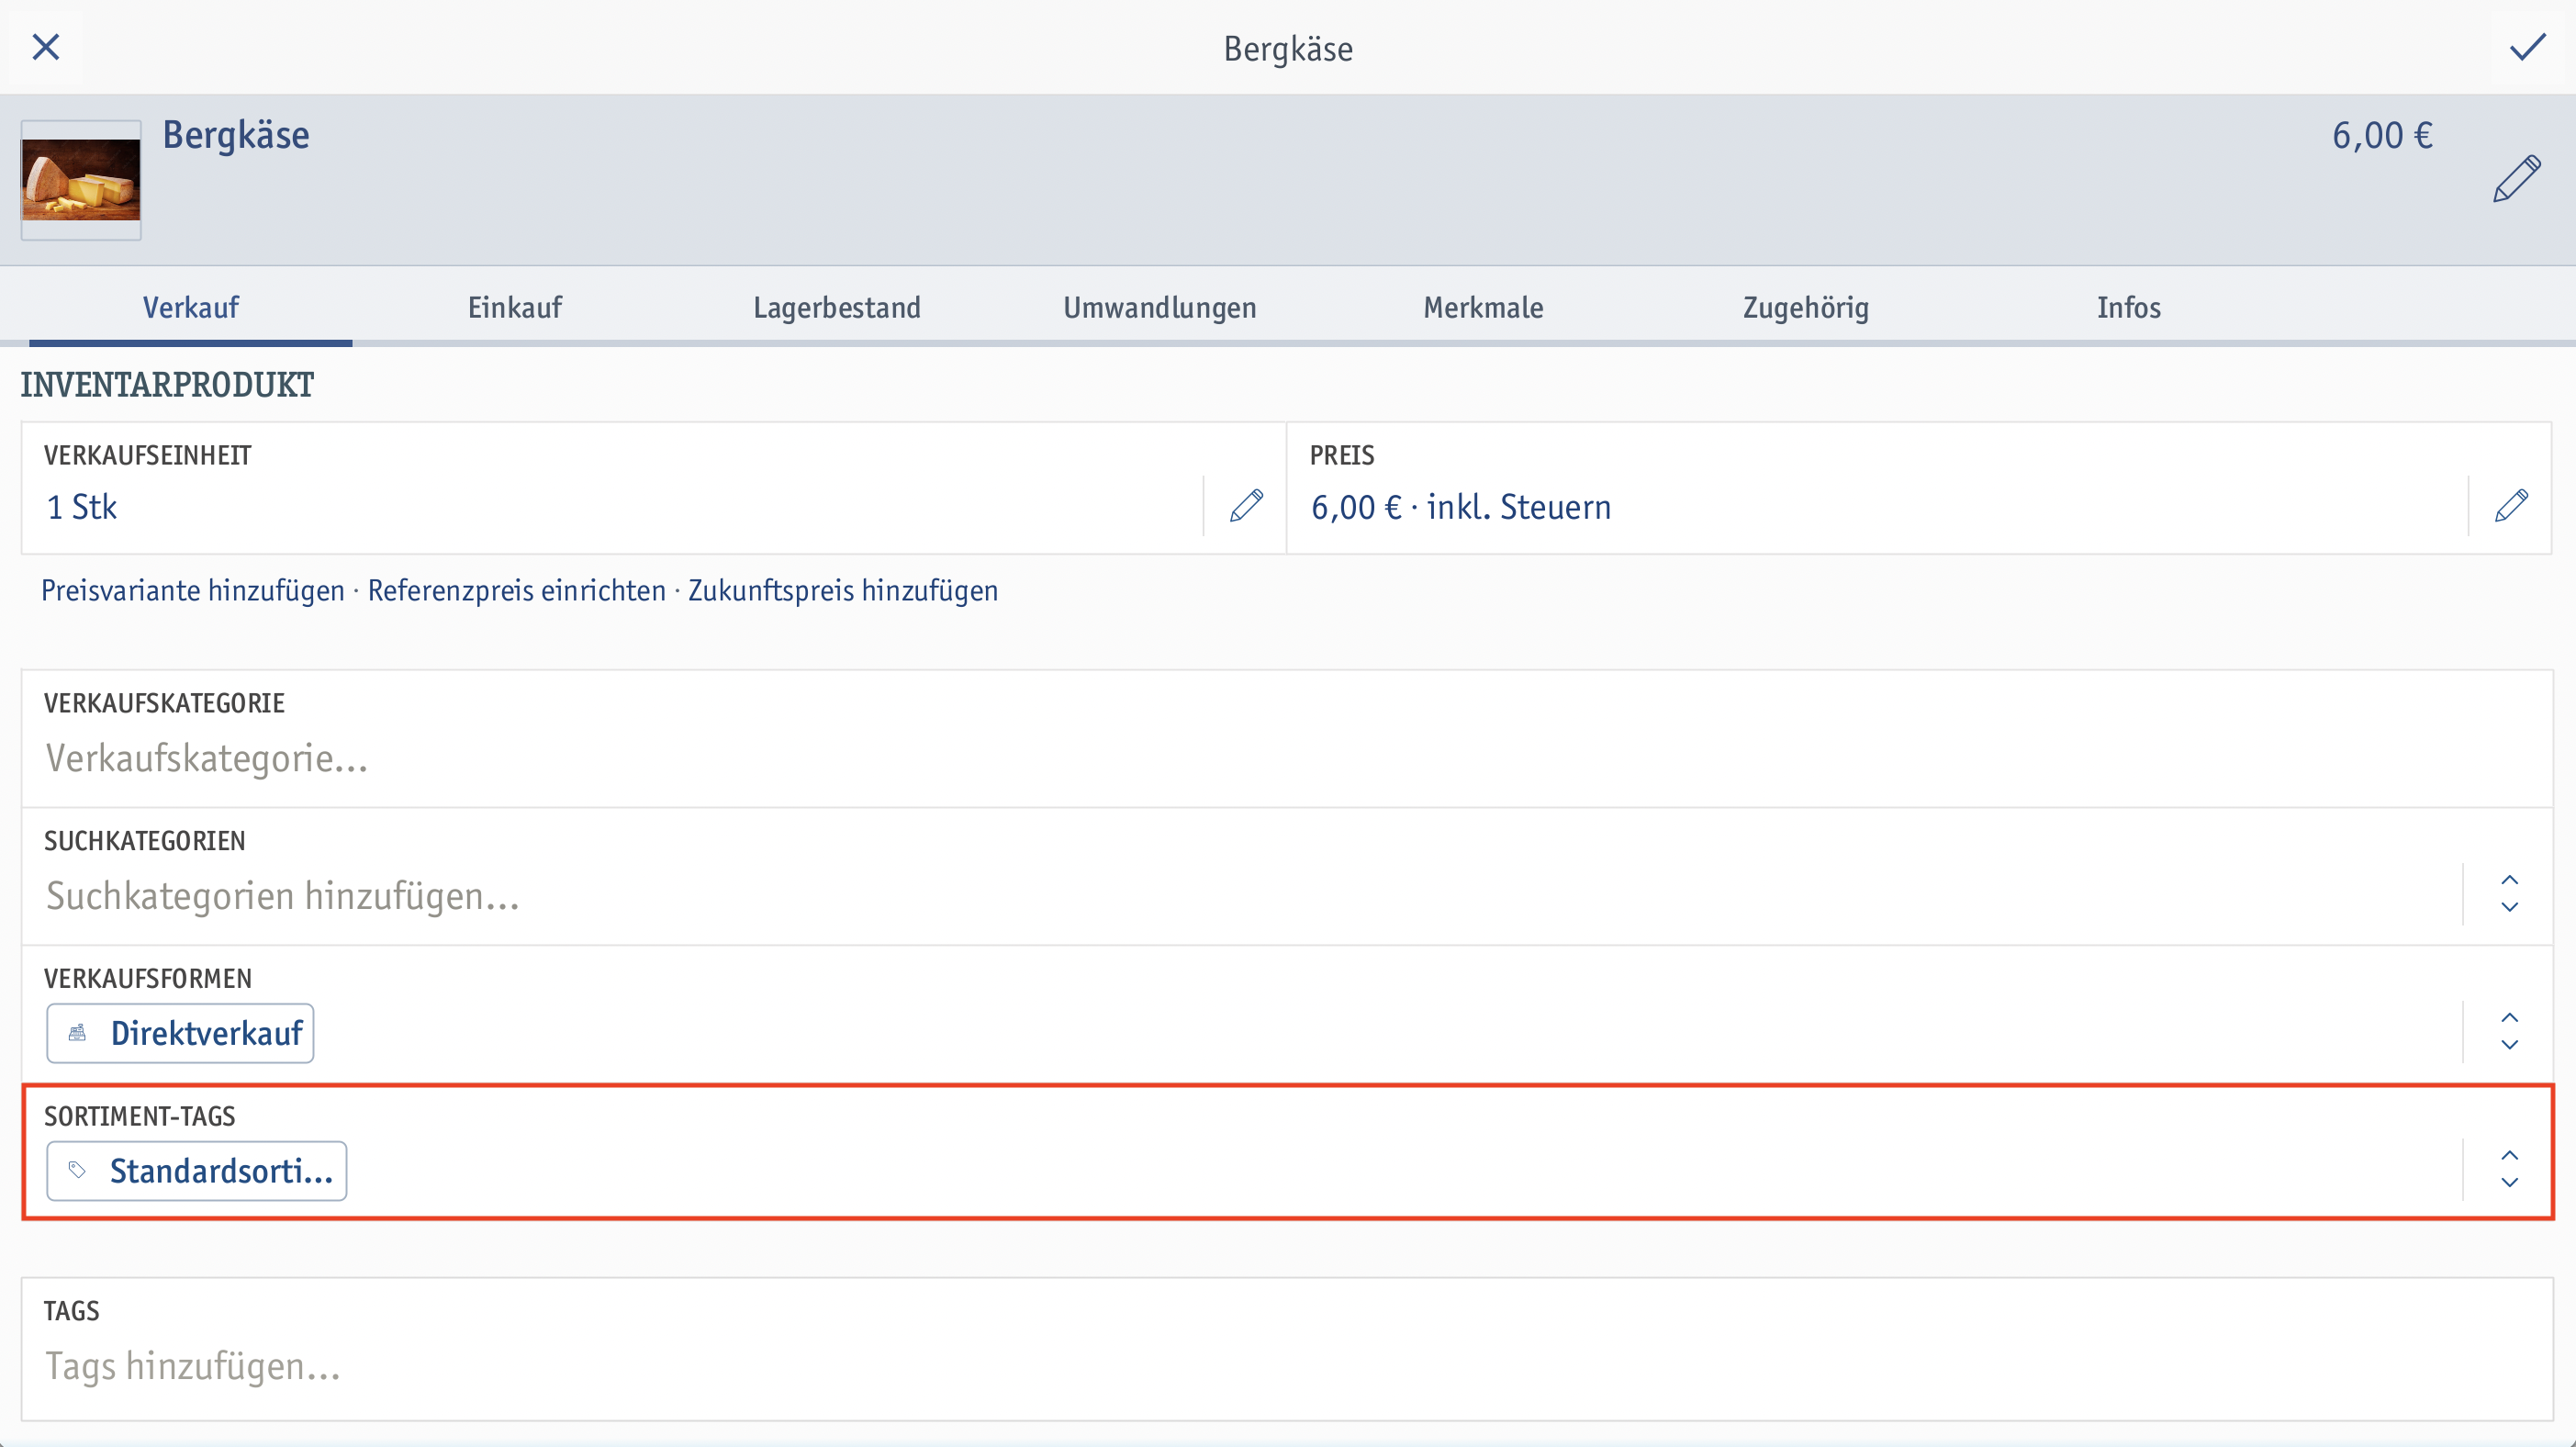Click the 6,00 € header price
This screenshot has width=2576, height=1447.
pyautogui.click(x=2382, y=135)
